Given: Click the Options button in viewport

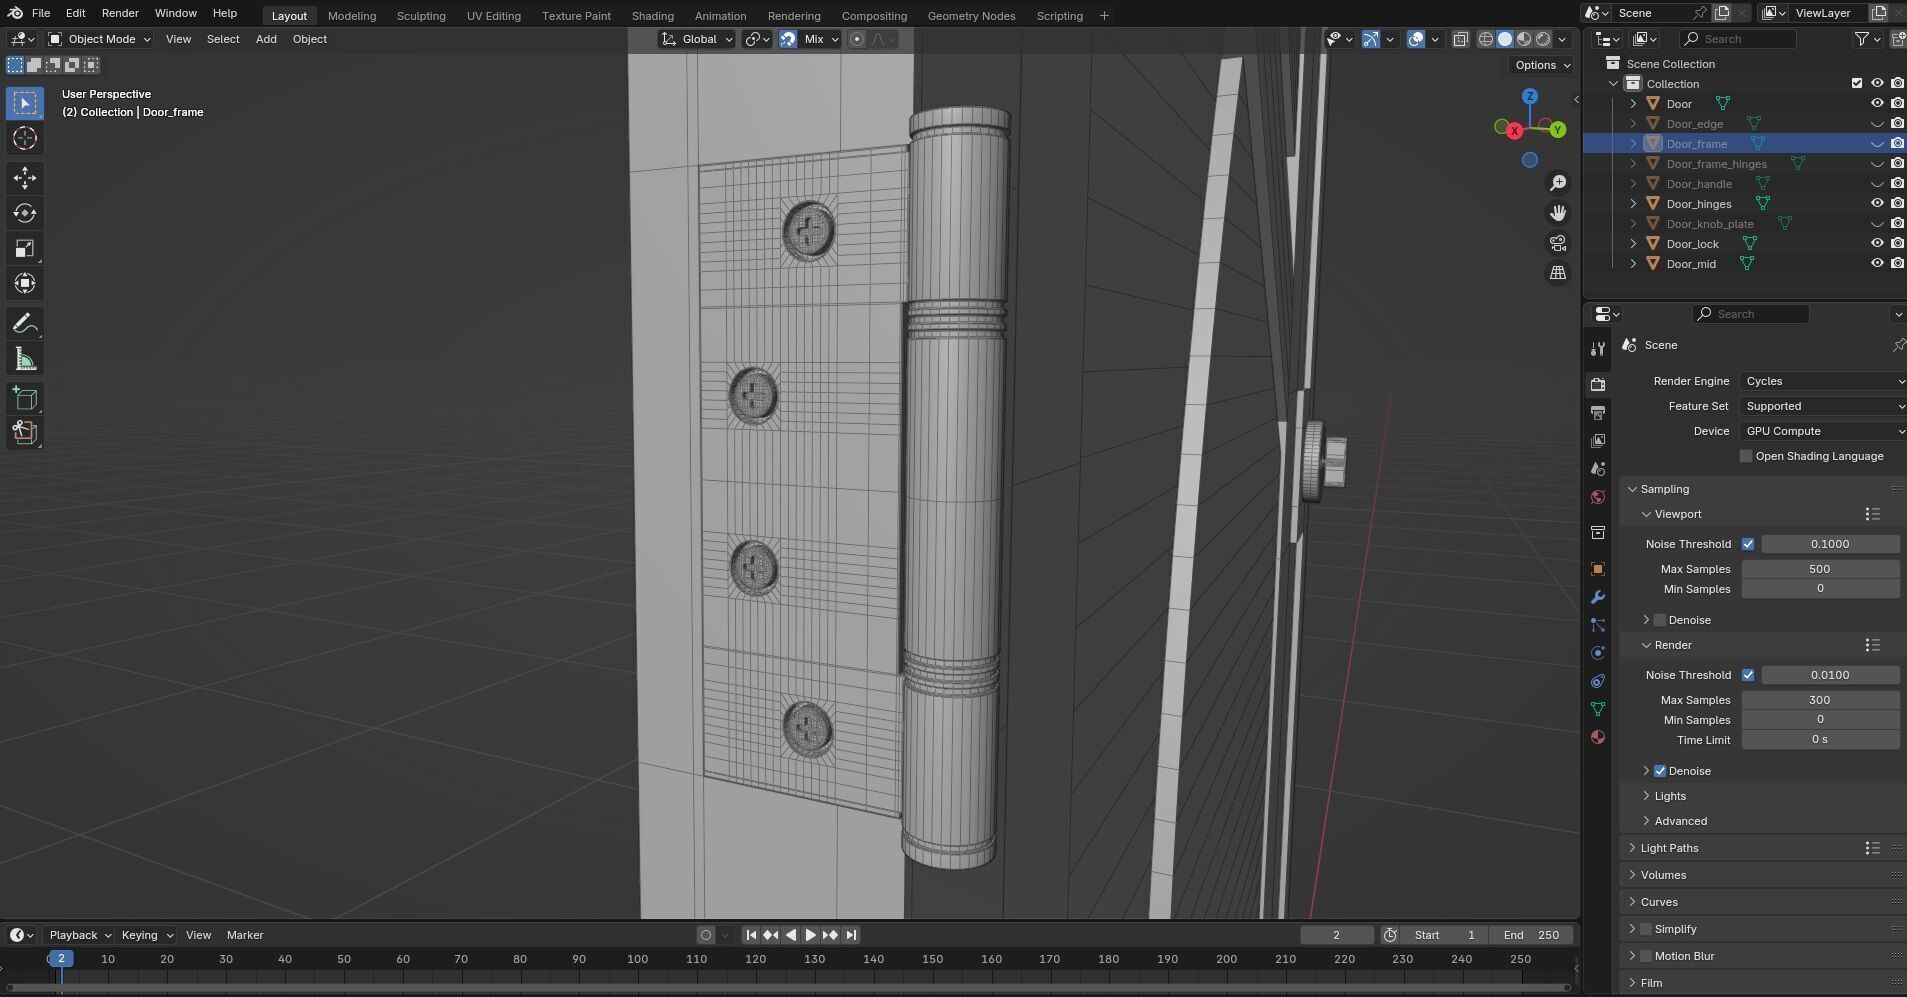Looking at the screenshot, I should pos(1541,65).
